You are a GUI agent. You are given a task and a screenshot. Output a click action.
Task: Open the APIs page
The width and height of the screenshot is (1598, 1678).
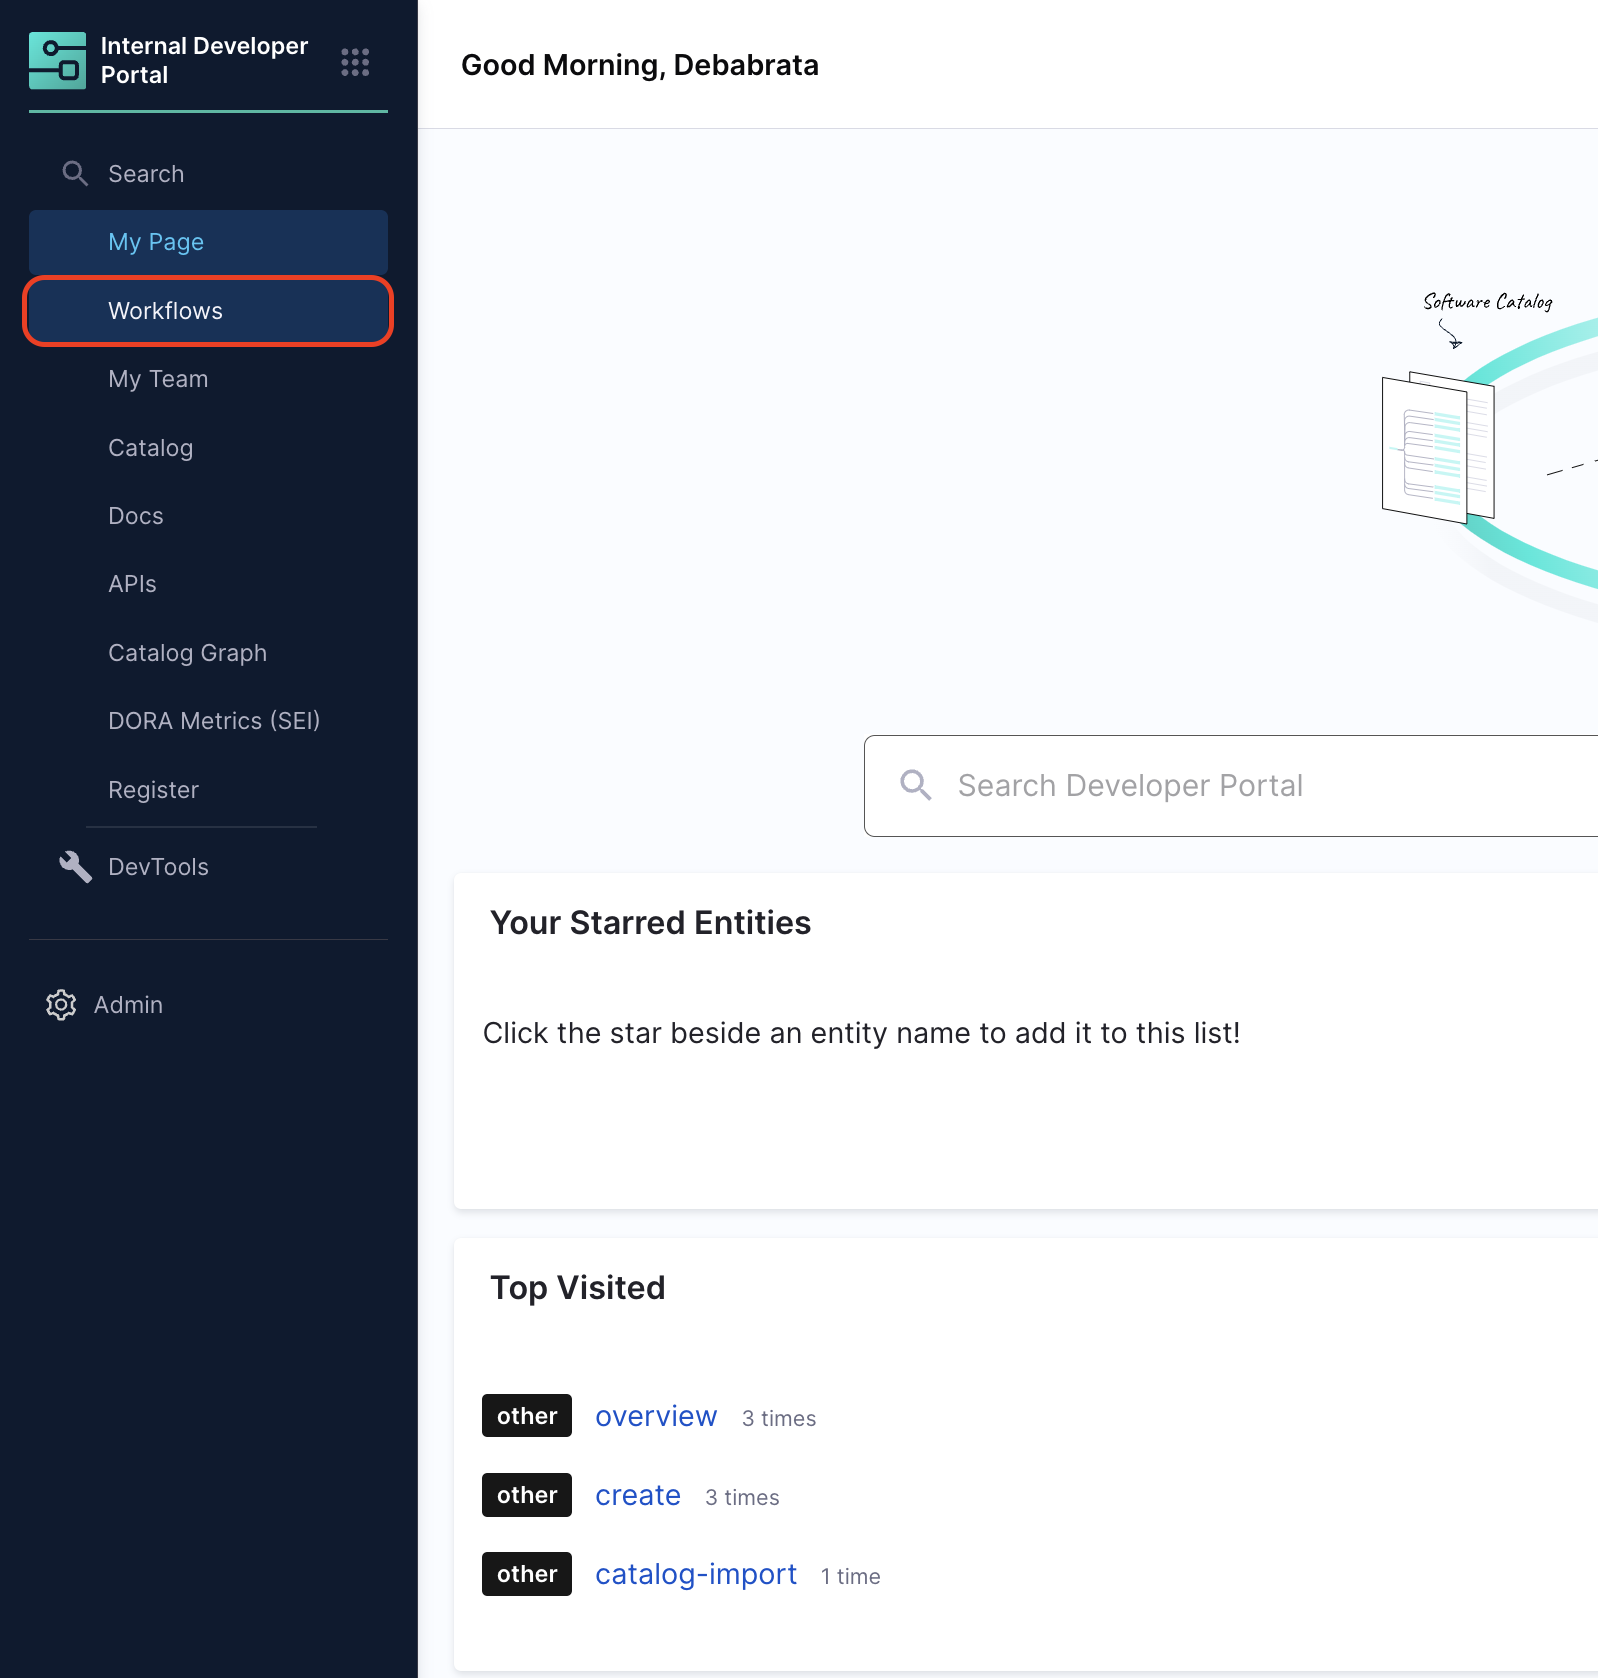point(132,584)
